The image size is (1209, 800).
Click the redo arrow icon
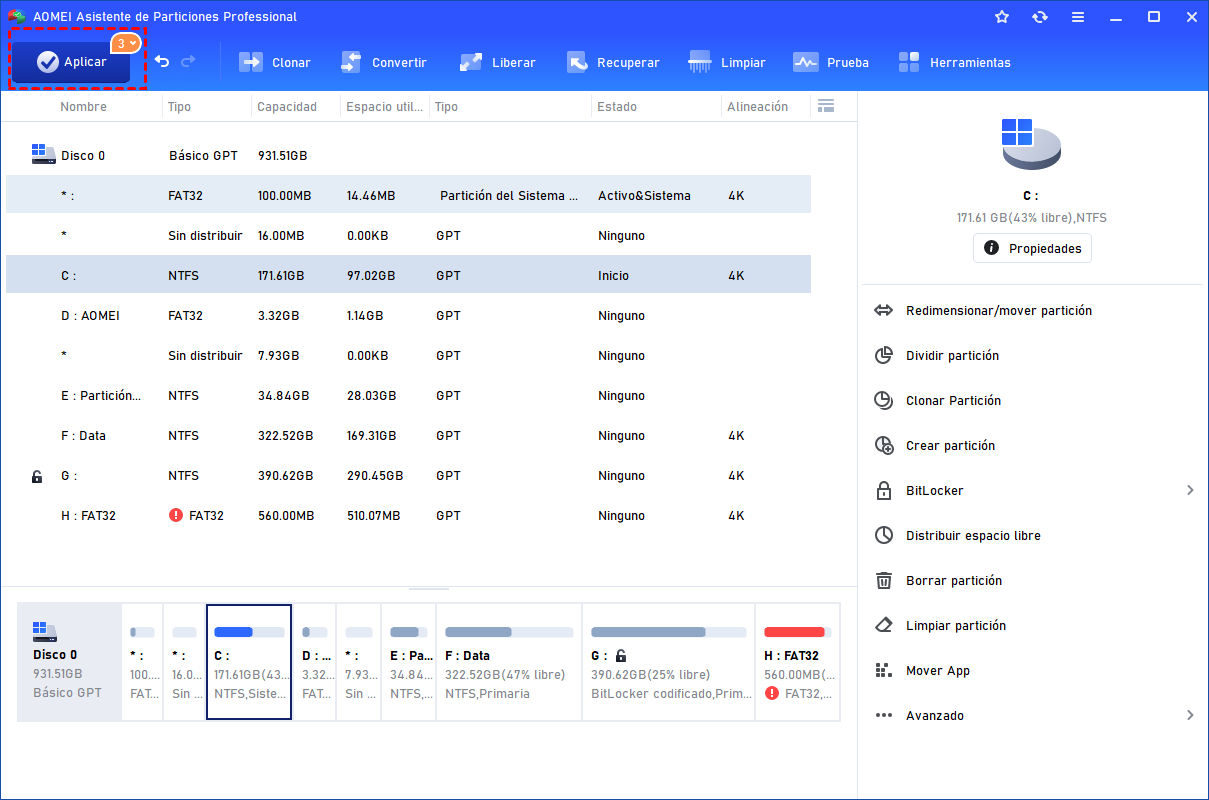click(188, 62)
